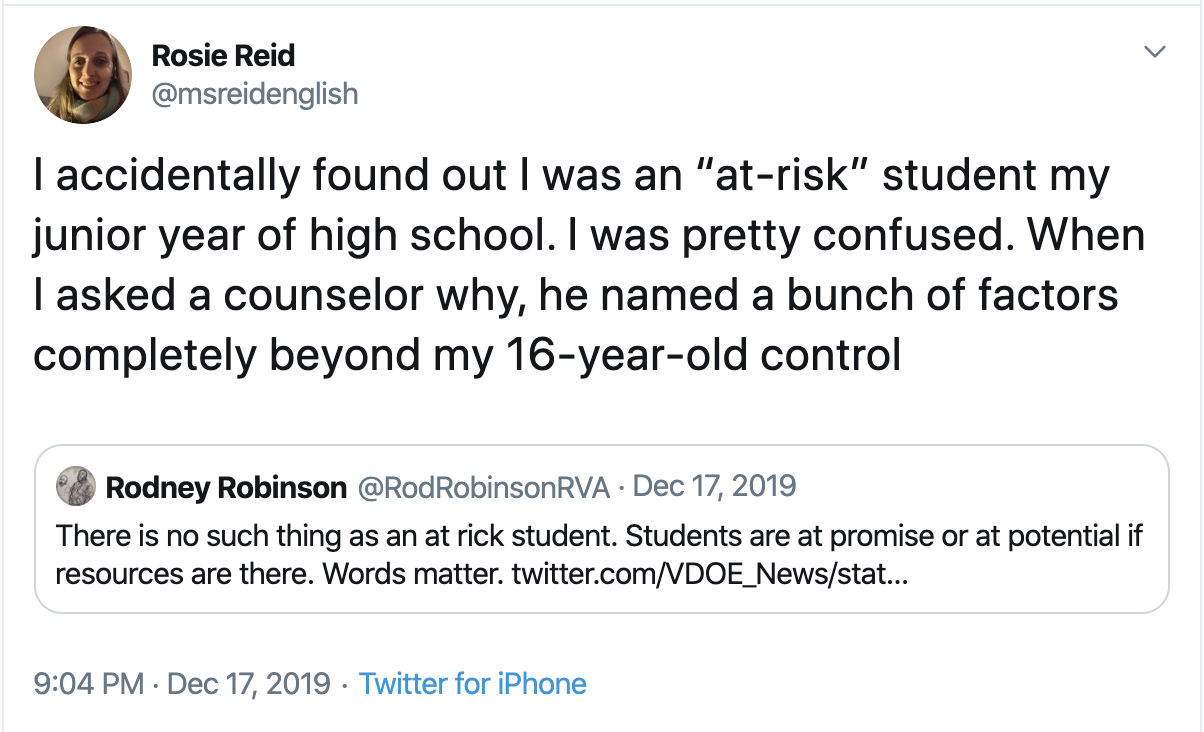Screen dimensions: 1204x732
Task: Click the quoted tweet's Dec 17, 2019 date
Action: (x=715, y=487)
